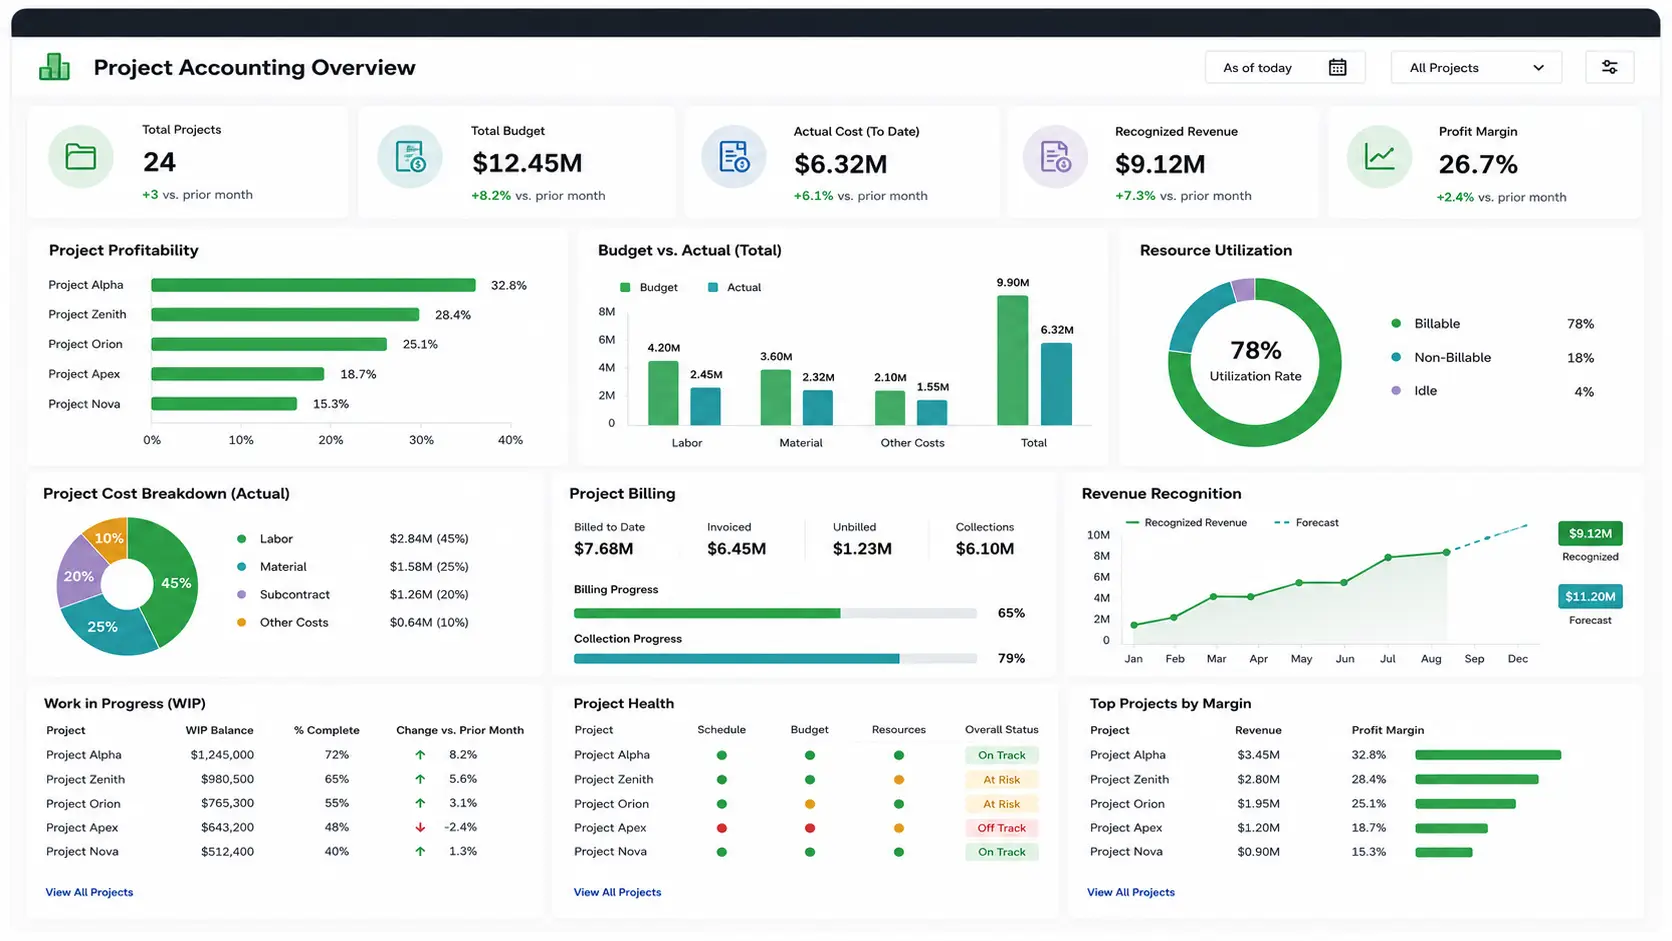Click the $6.10M Collections value
Viewport: 1672px width, 941px height.
(x=985, y=549)
